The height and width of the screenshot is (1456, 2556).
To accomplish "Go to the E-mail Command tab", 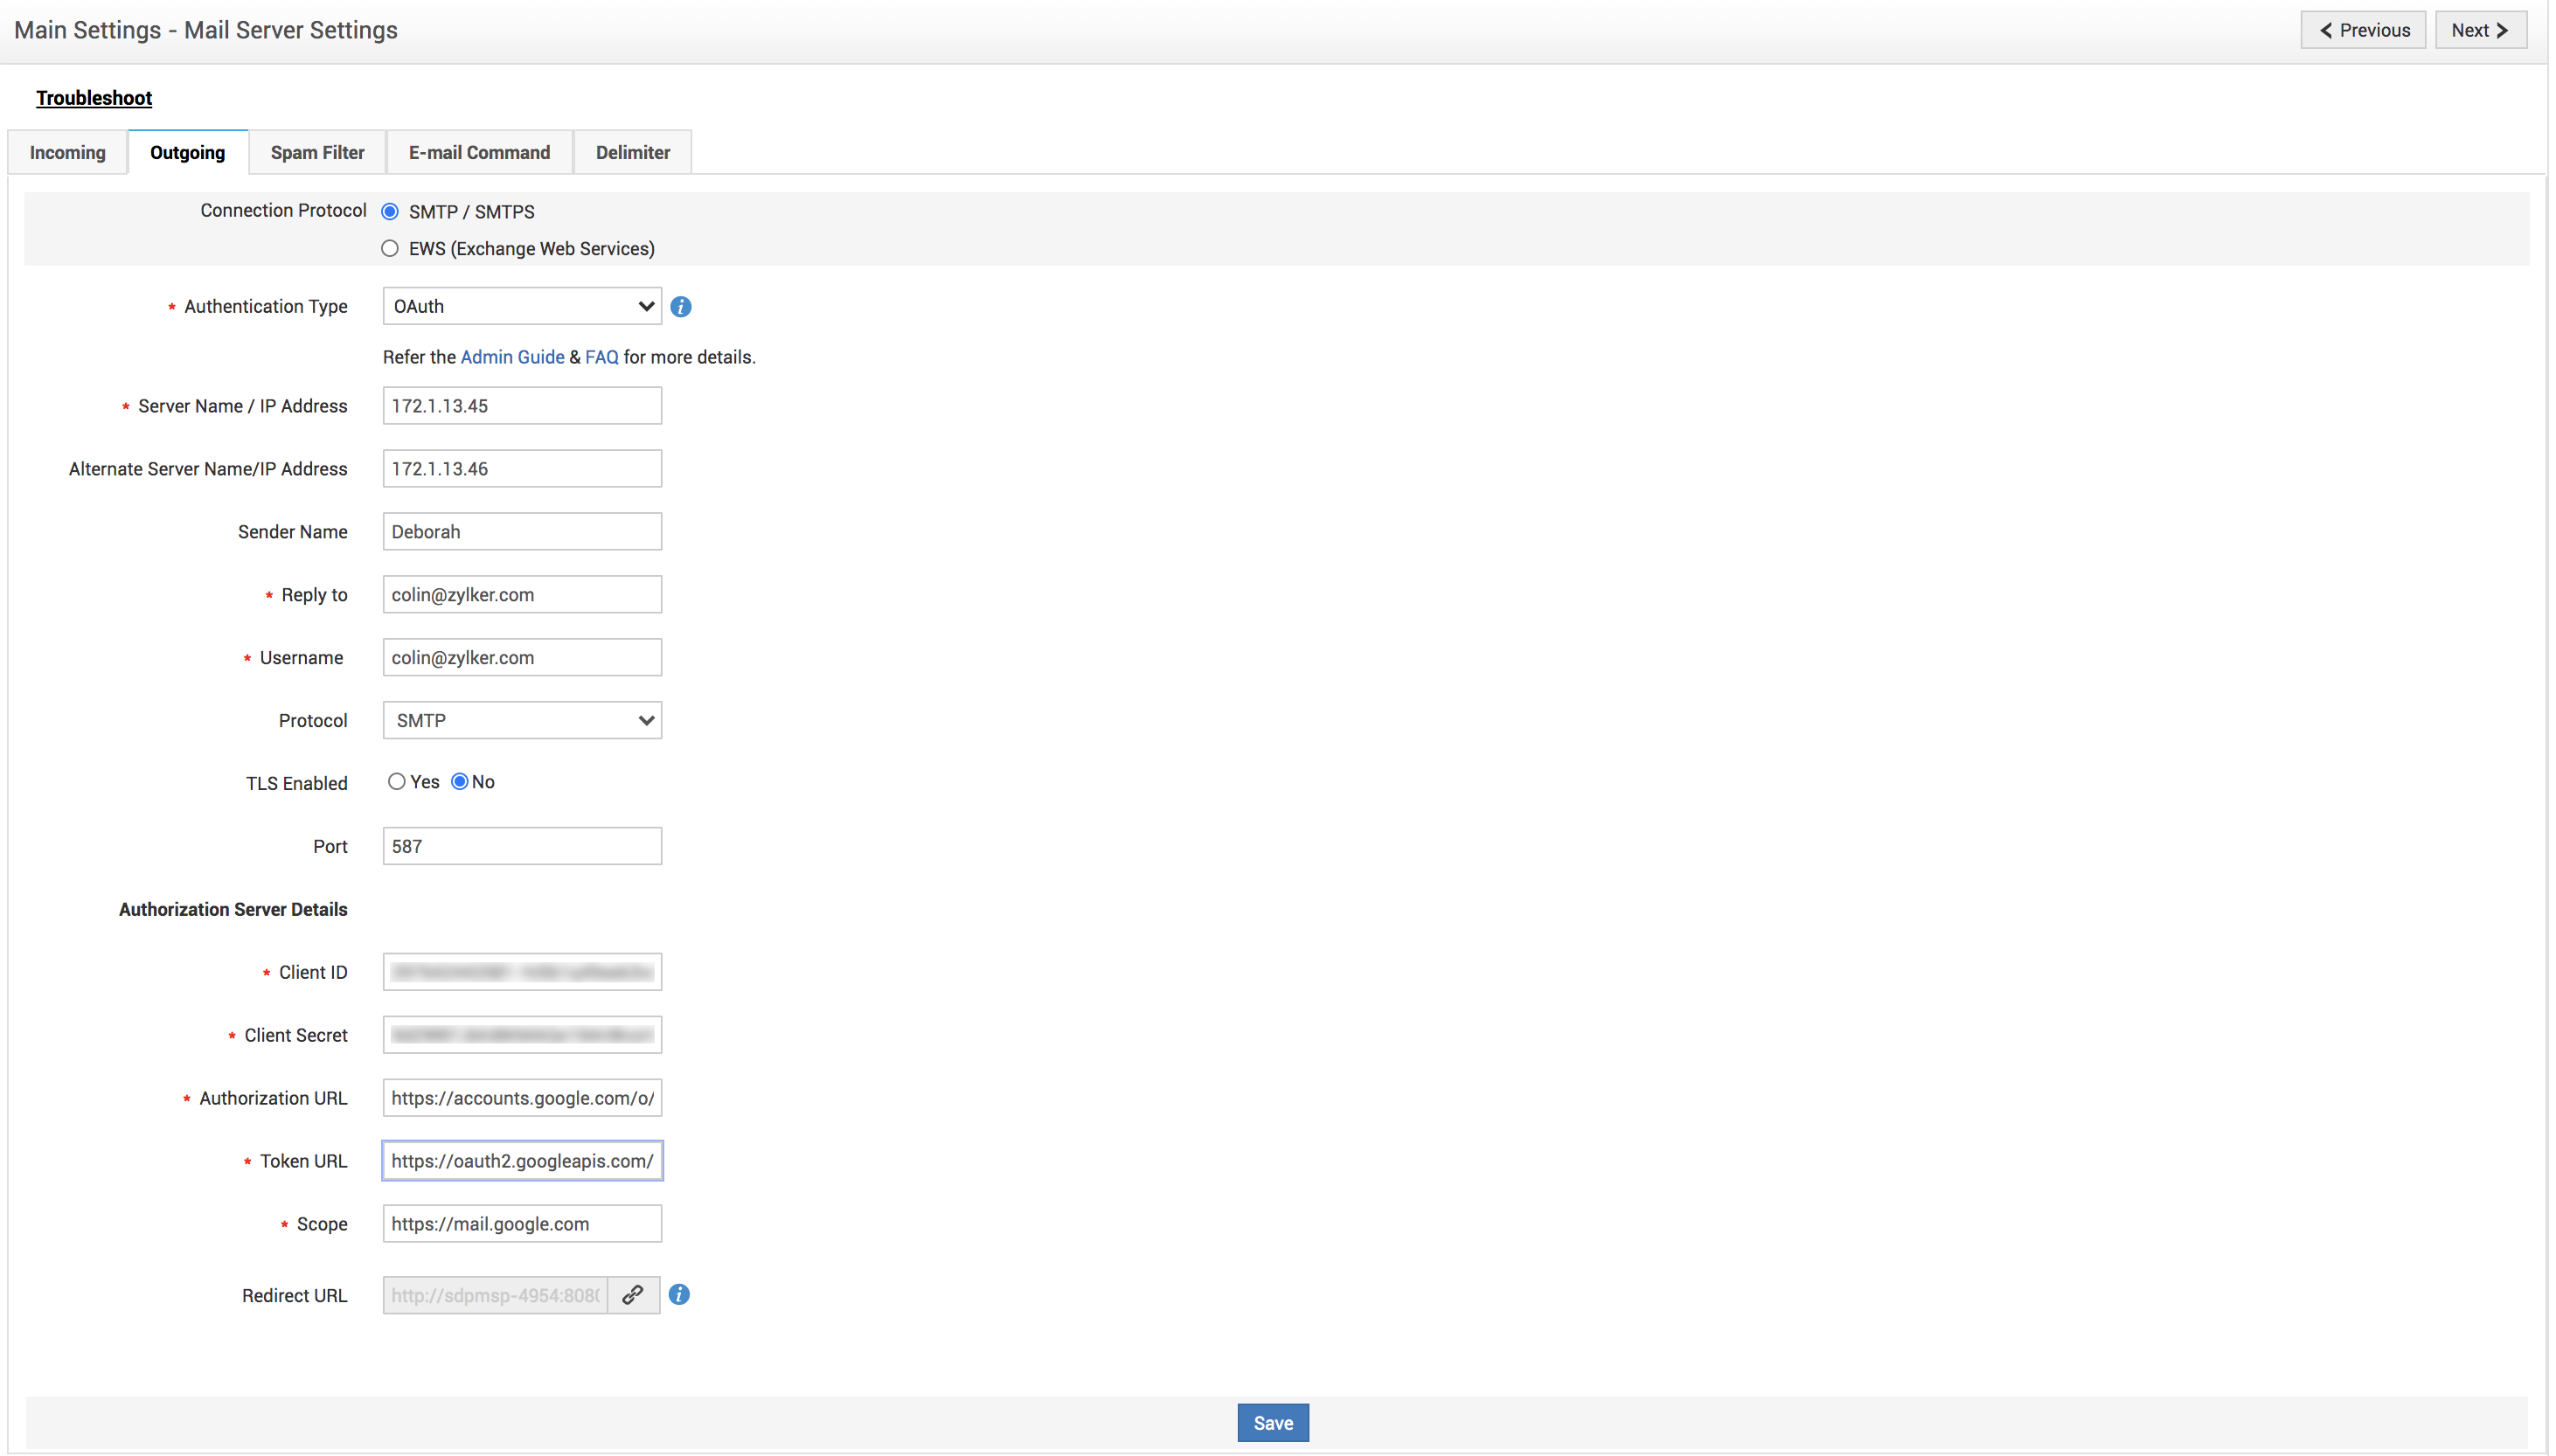I will [479, 153].
